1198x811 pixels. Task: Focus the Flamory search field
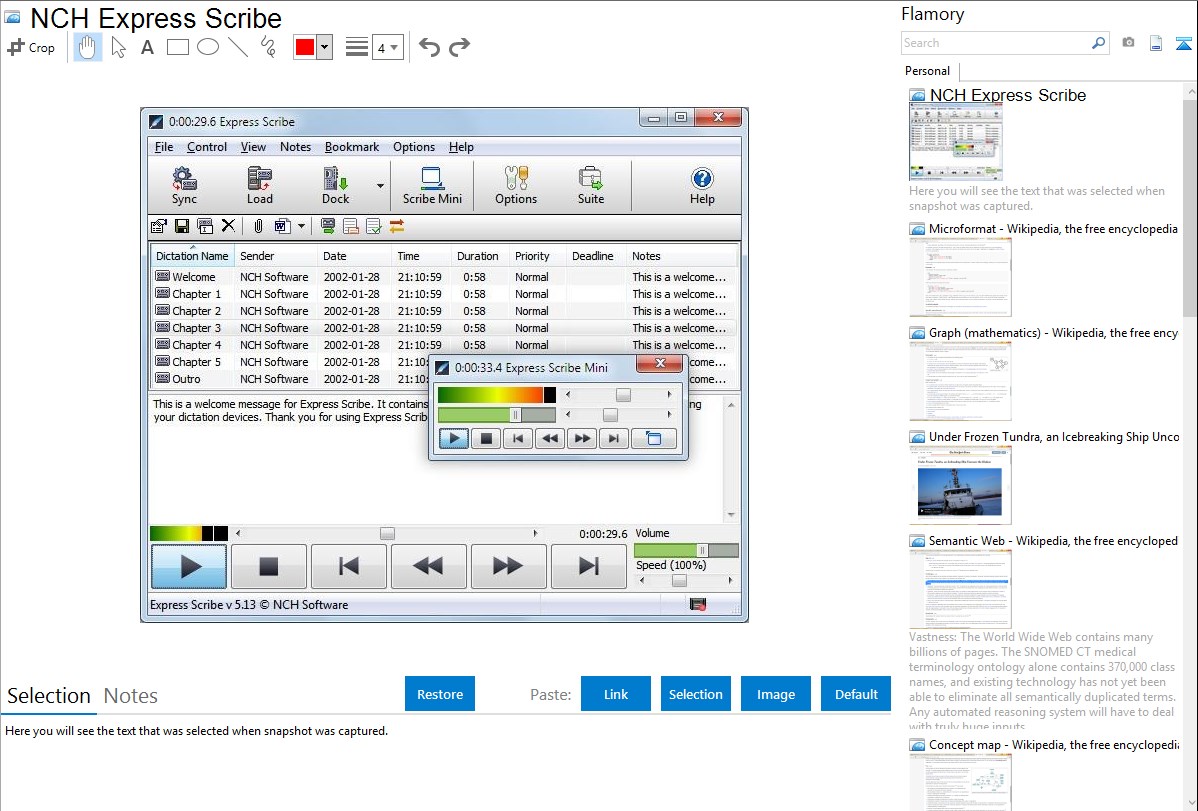click(995, 43)
